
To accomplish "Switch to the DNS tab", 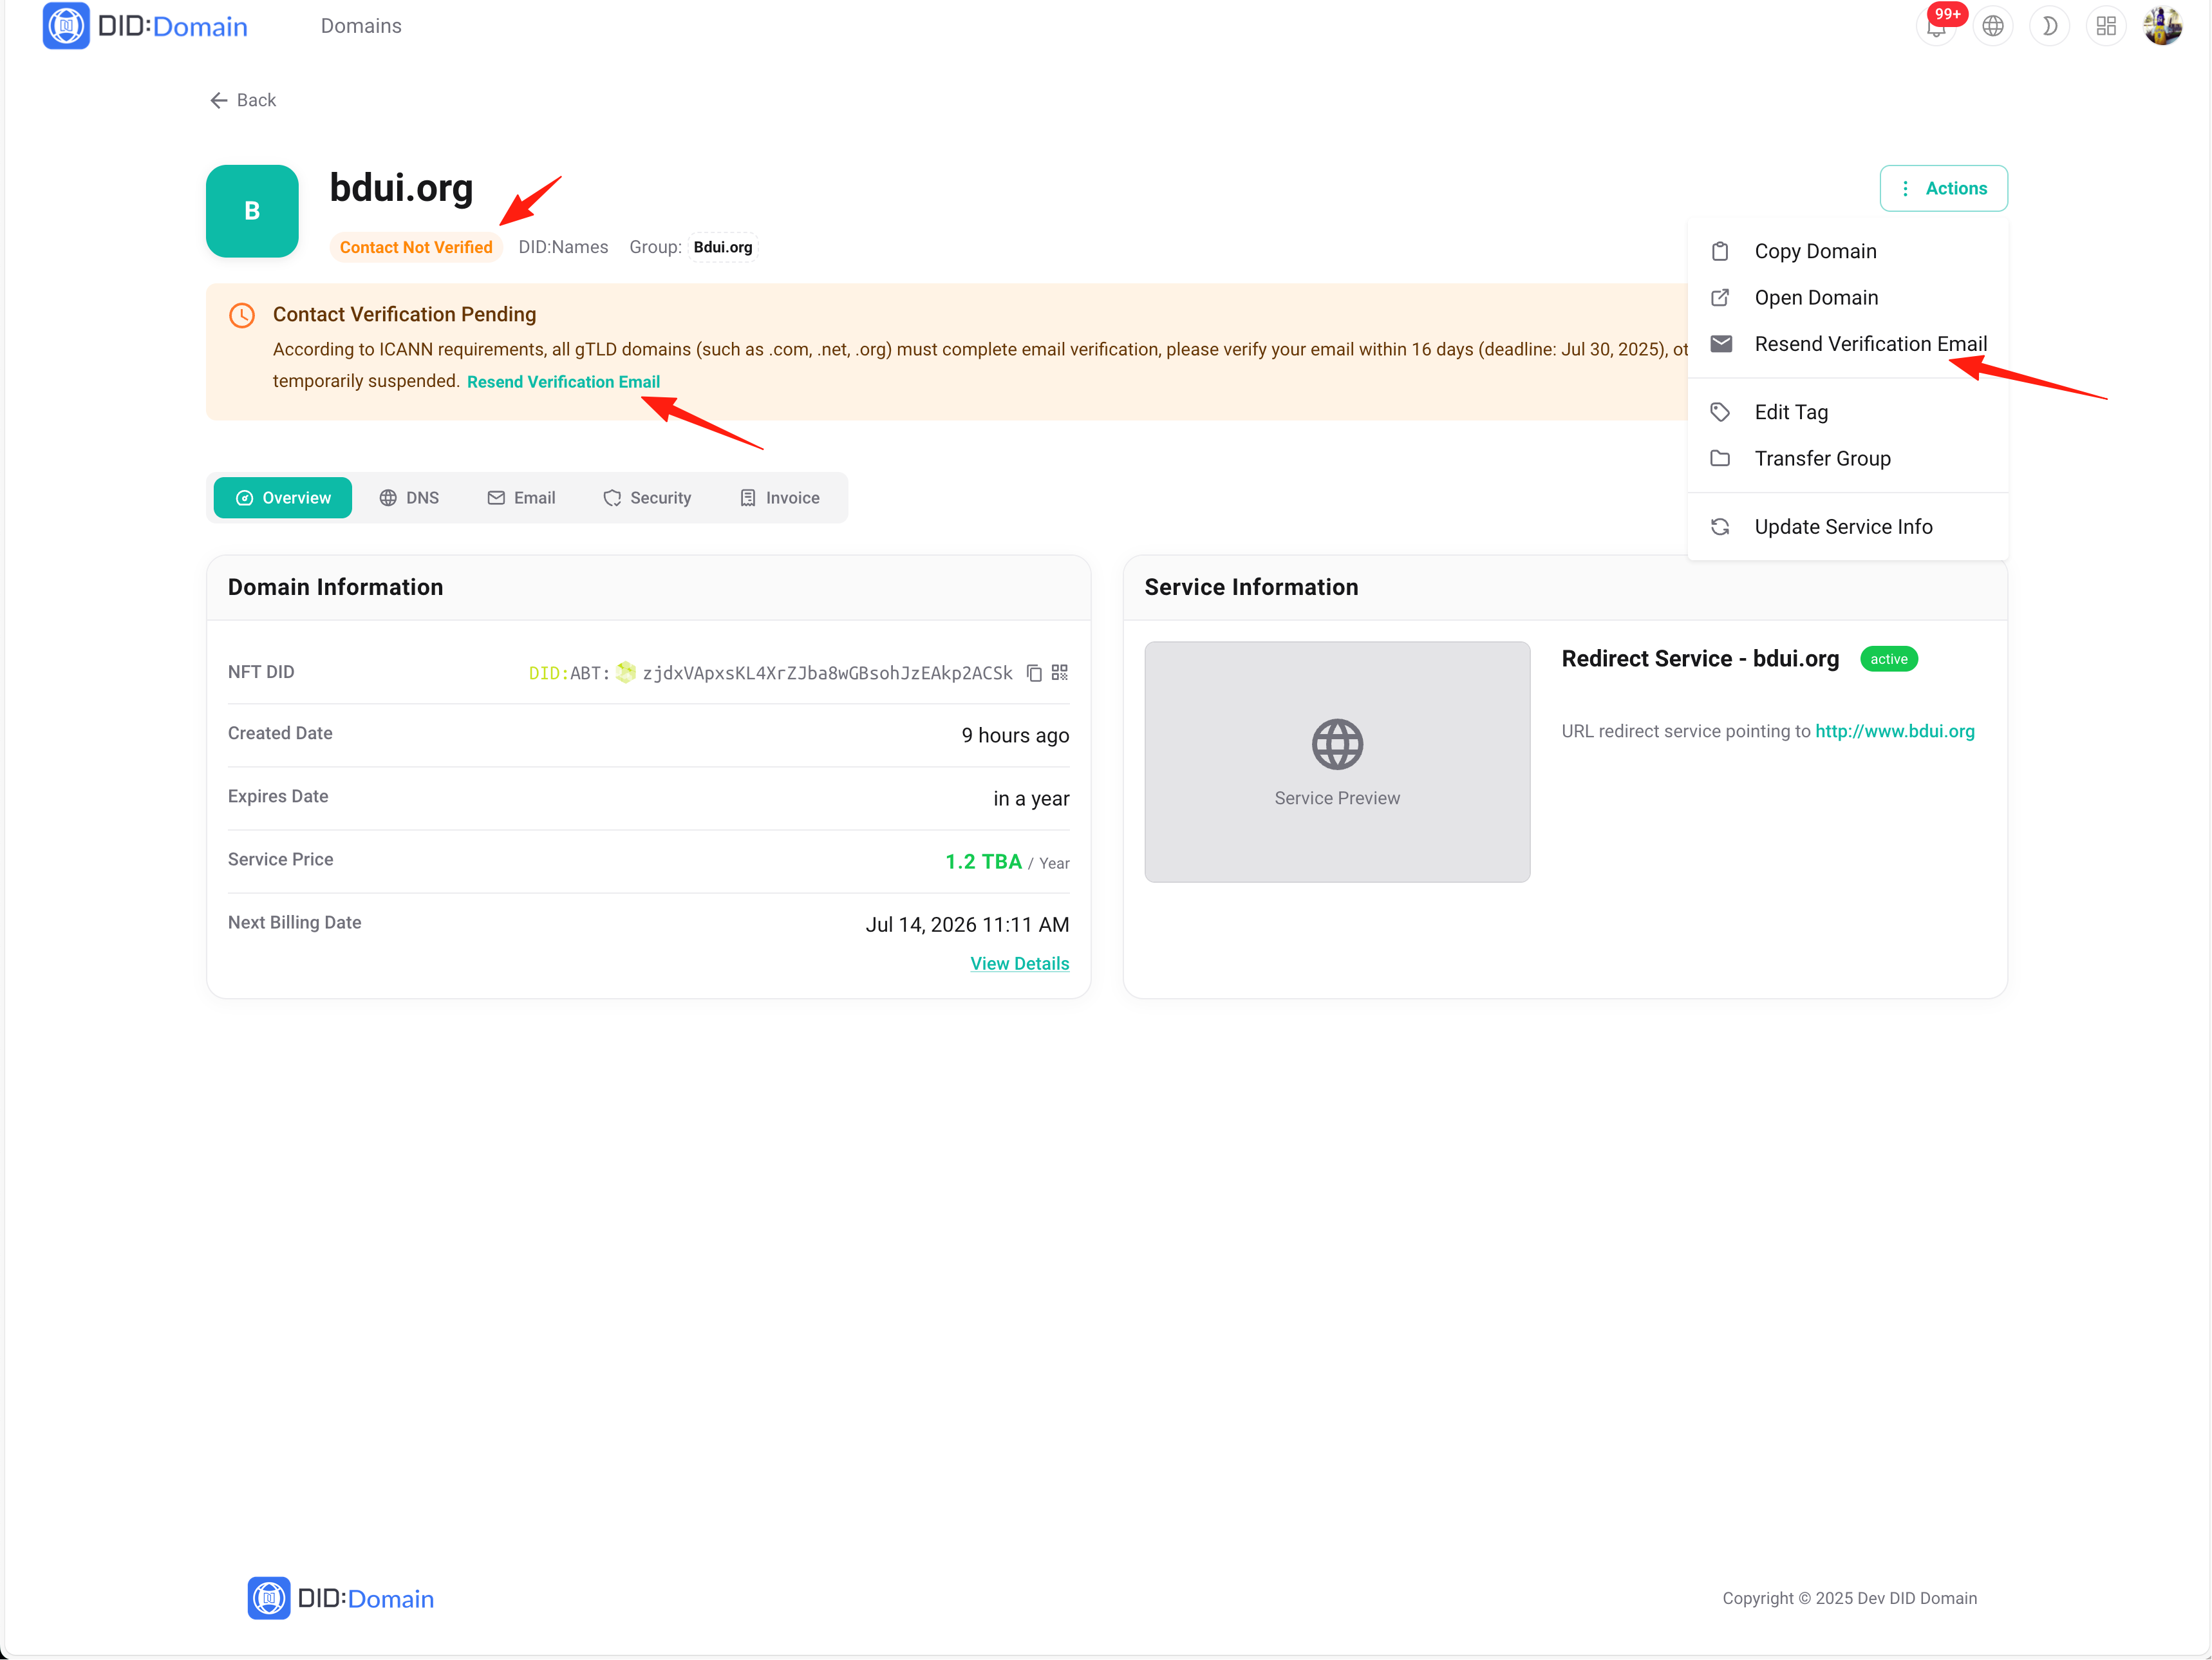I will point(409,498).
